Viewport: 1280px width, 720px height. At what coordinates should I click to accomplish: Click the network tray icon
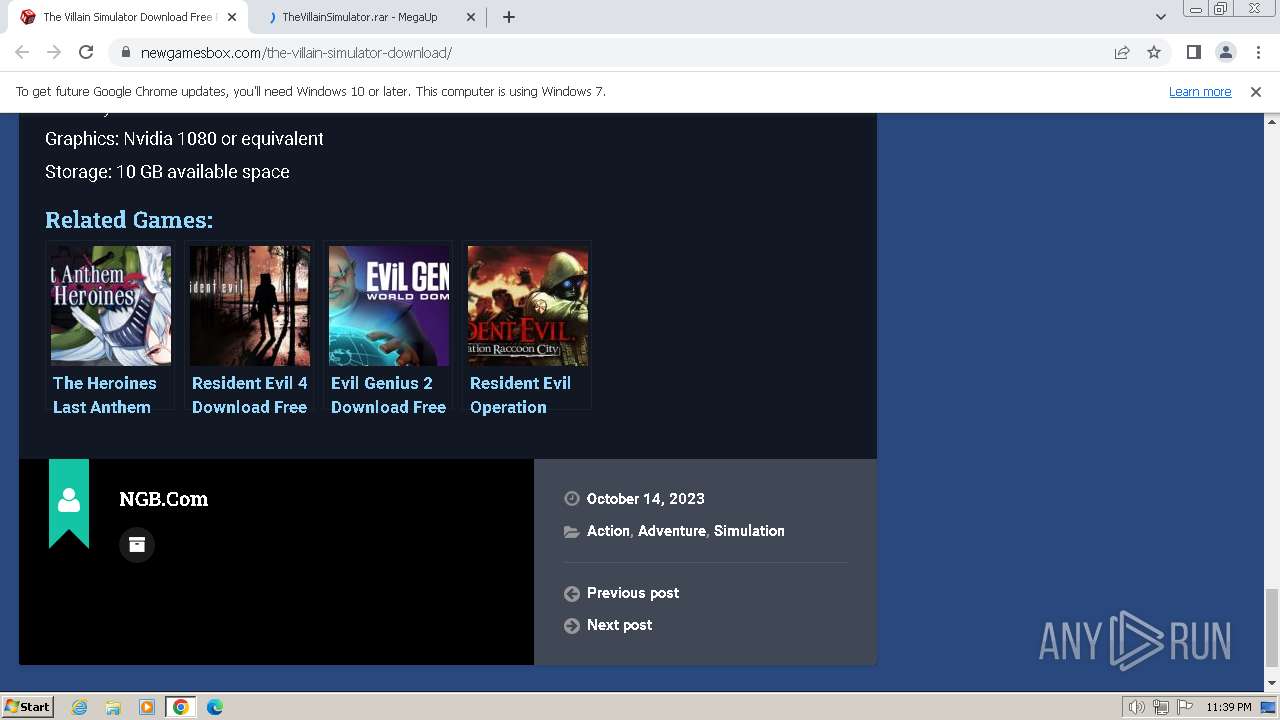click(1160, 707)
